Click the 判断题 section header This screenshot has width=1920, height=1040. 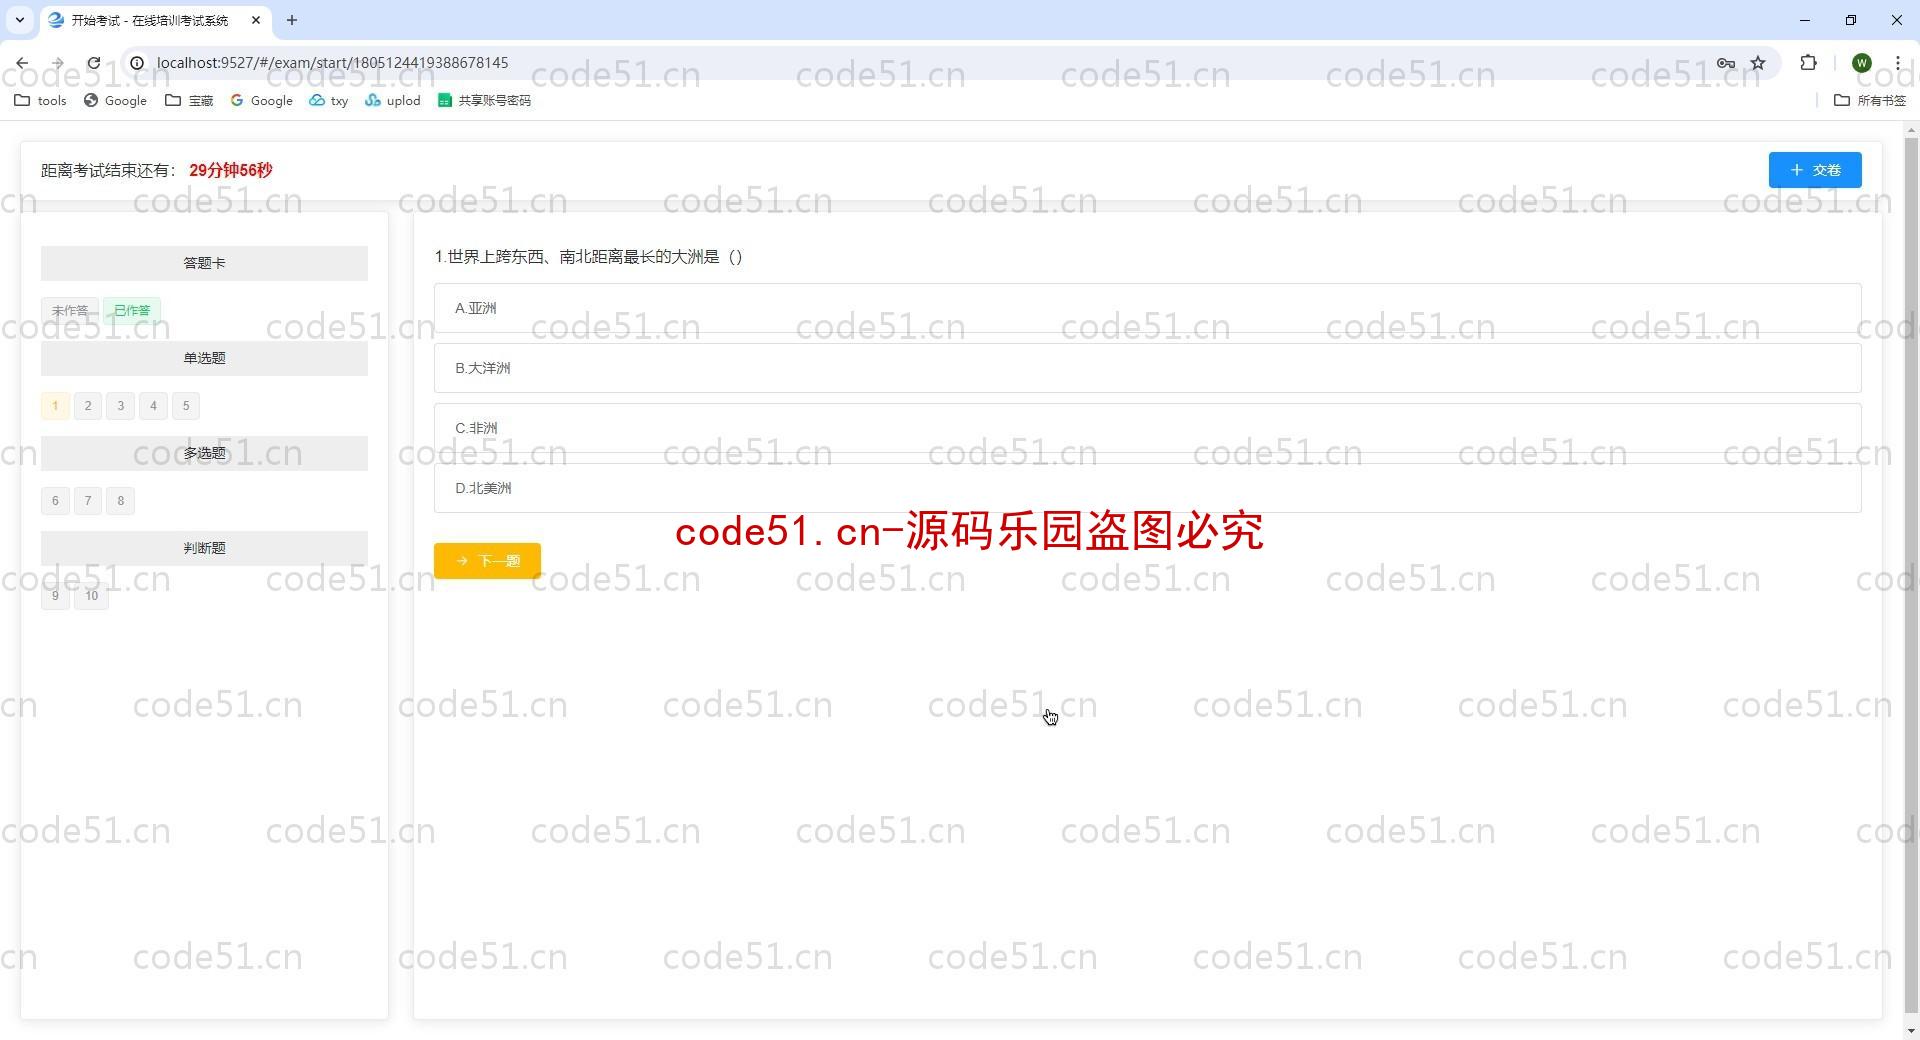click(x=204, y=548)
